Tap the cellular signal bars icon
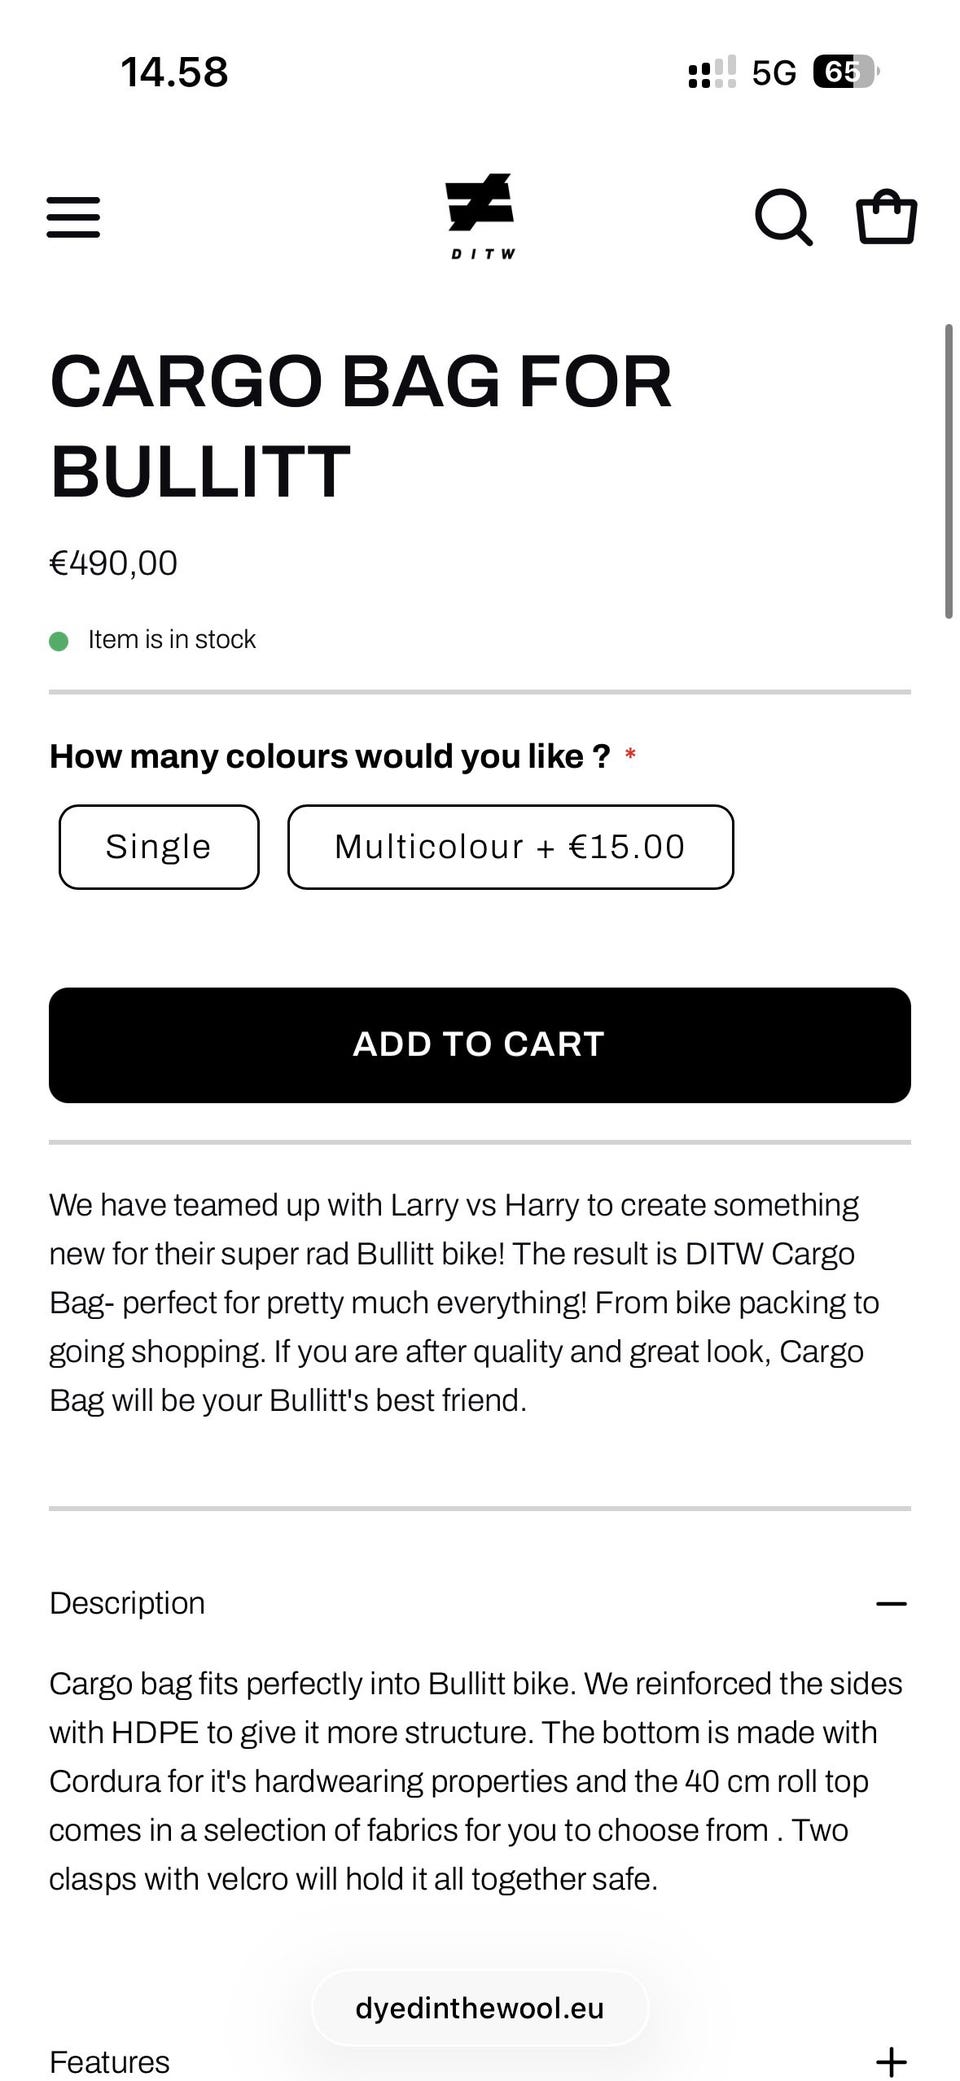Image resolution: width=960 pixels, height=2081 pixels. [711, 72]
